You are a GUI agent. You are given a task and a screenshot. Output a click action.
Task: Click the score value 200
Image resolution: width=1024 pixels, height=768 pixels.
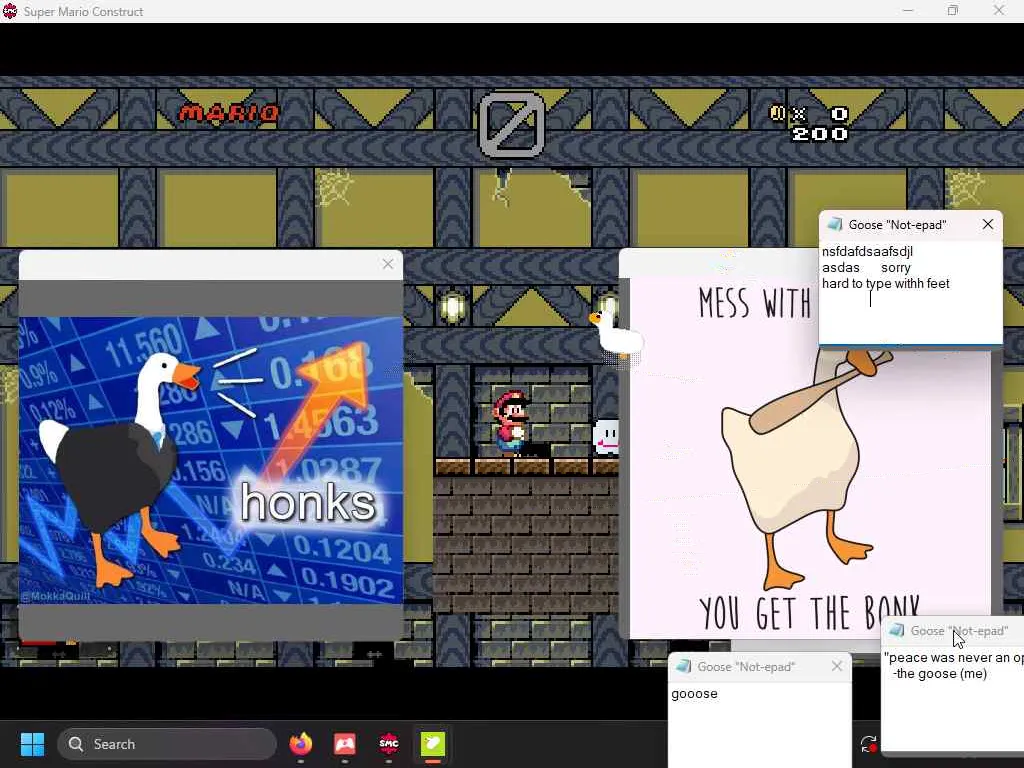tap(820, 134)
